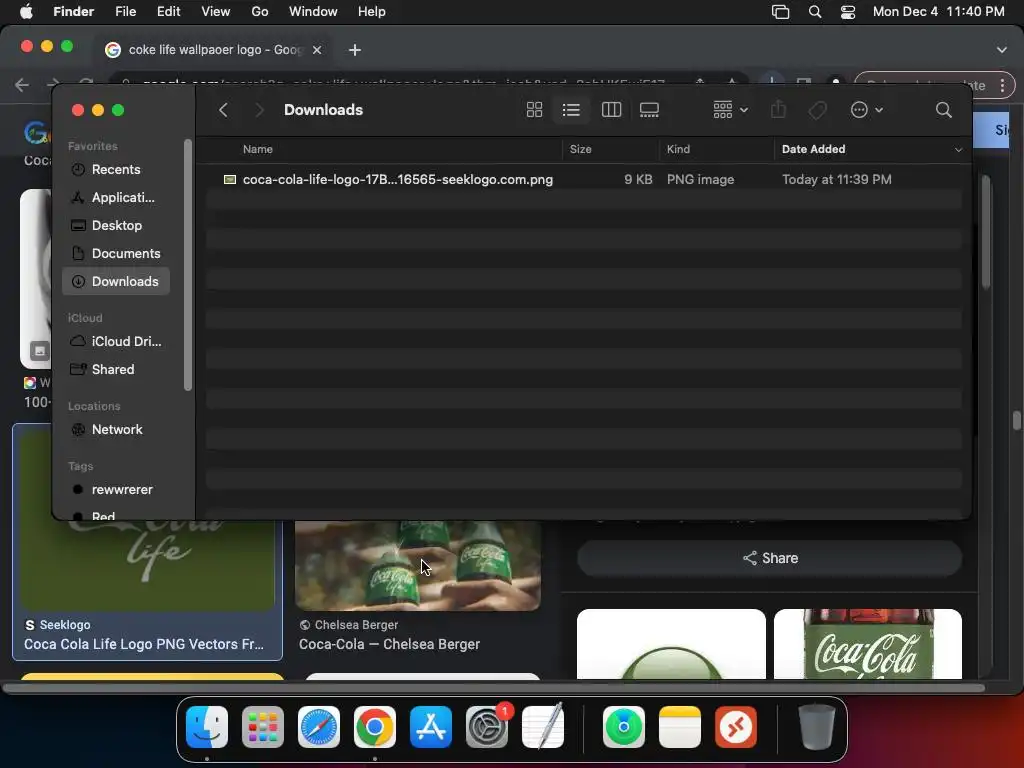This screenshot has width=1024, height=768.
Task: Sort by Name column header
Action: click(258, 149)
